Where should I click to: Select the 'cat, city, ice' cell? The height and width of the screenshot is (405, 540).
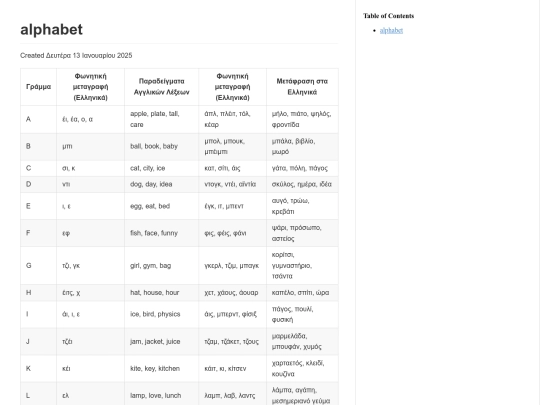point(162,168)
